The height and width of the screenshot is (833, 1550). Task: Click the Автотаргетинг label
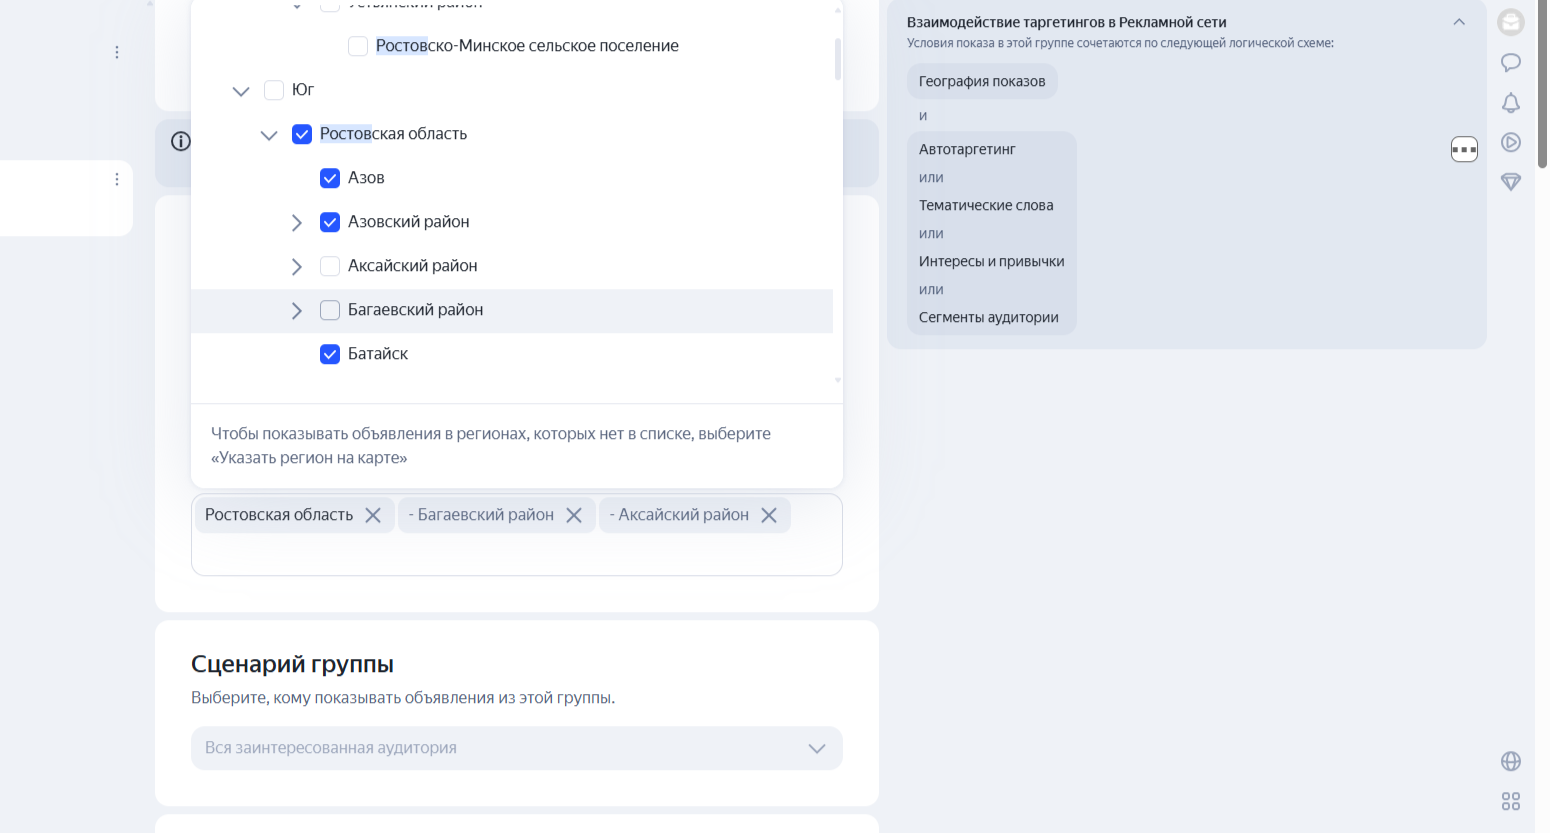point(967,149)
